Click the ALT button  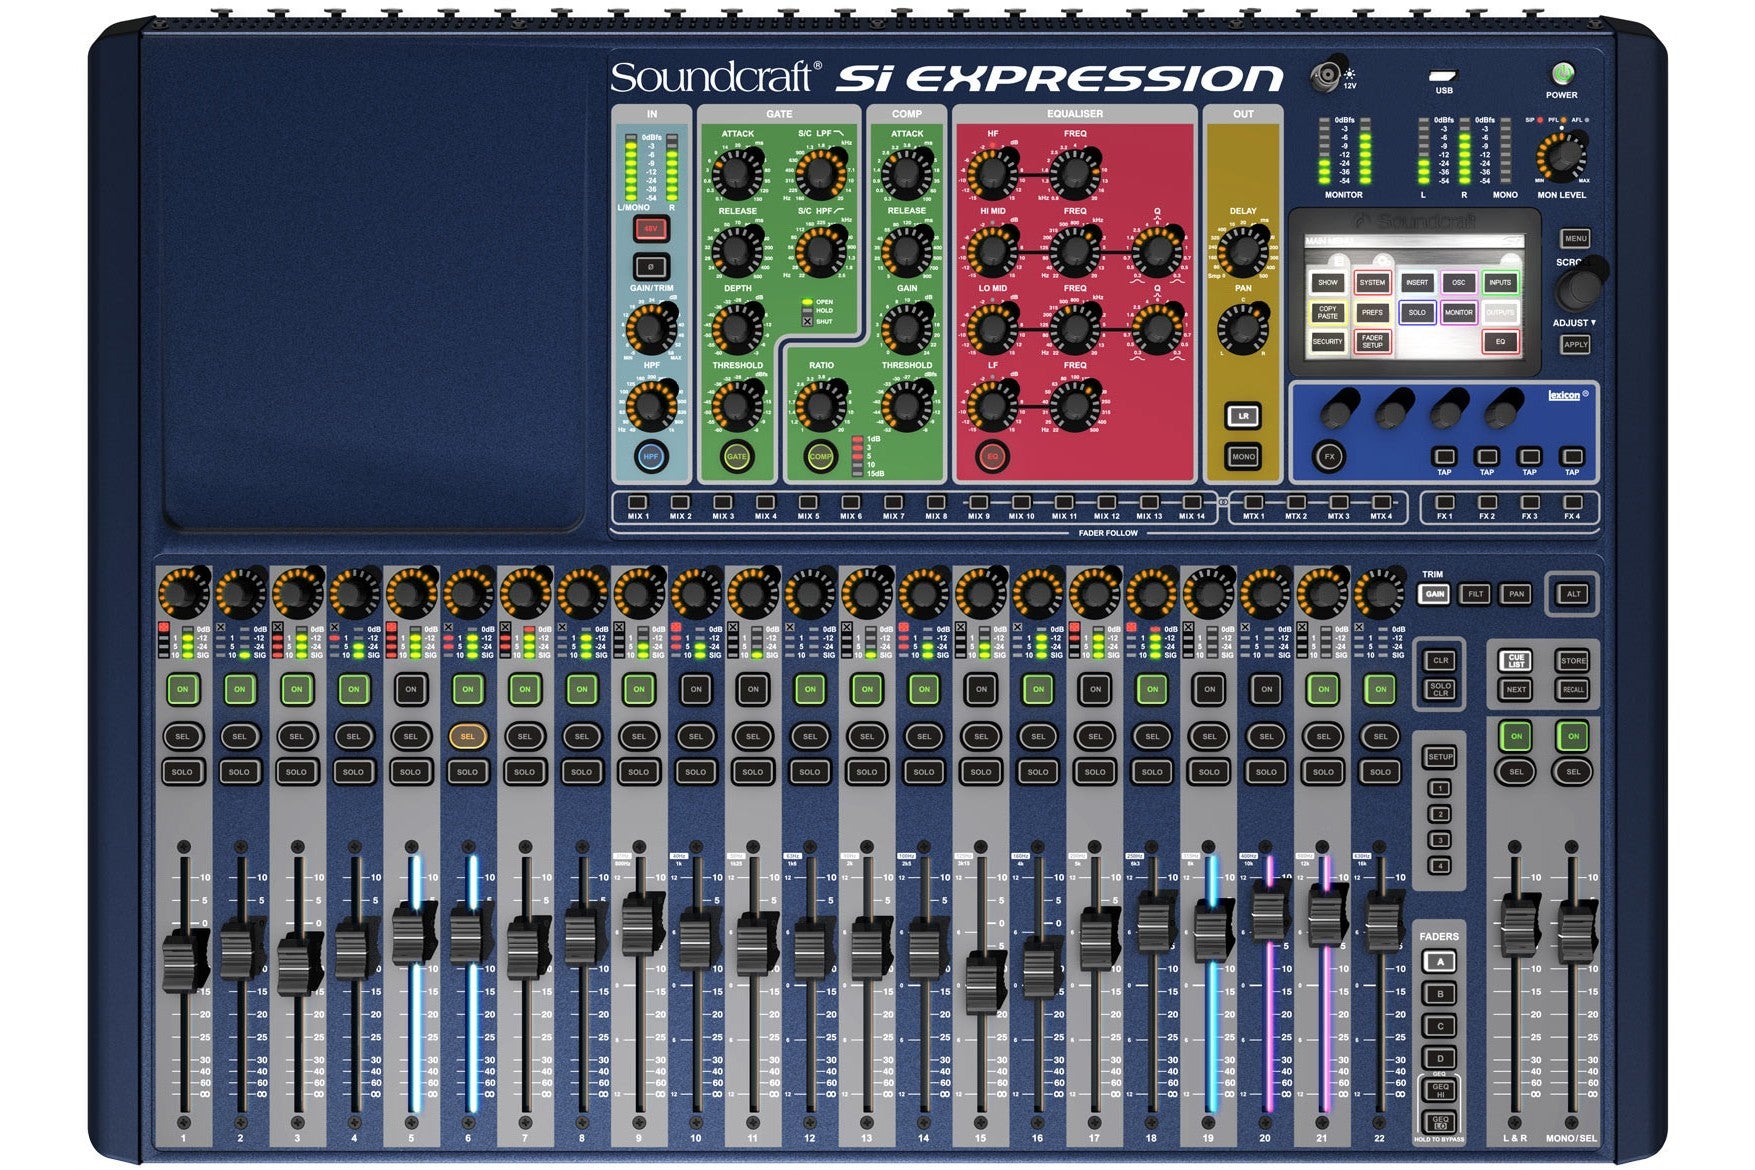[x=1573, y=594]
